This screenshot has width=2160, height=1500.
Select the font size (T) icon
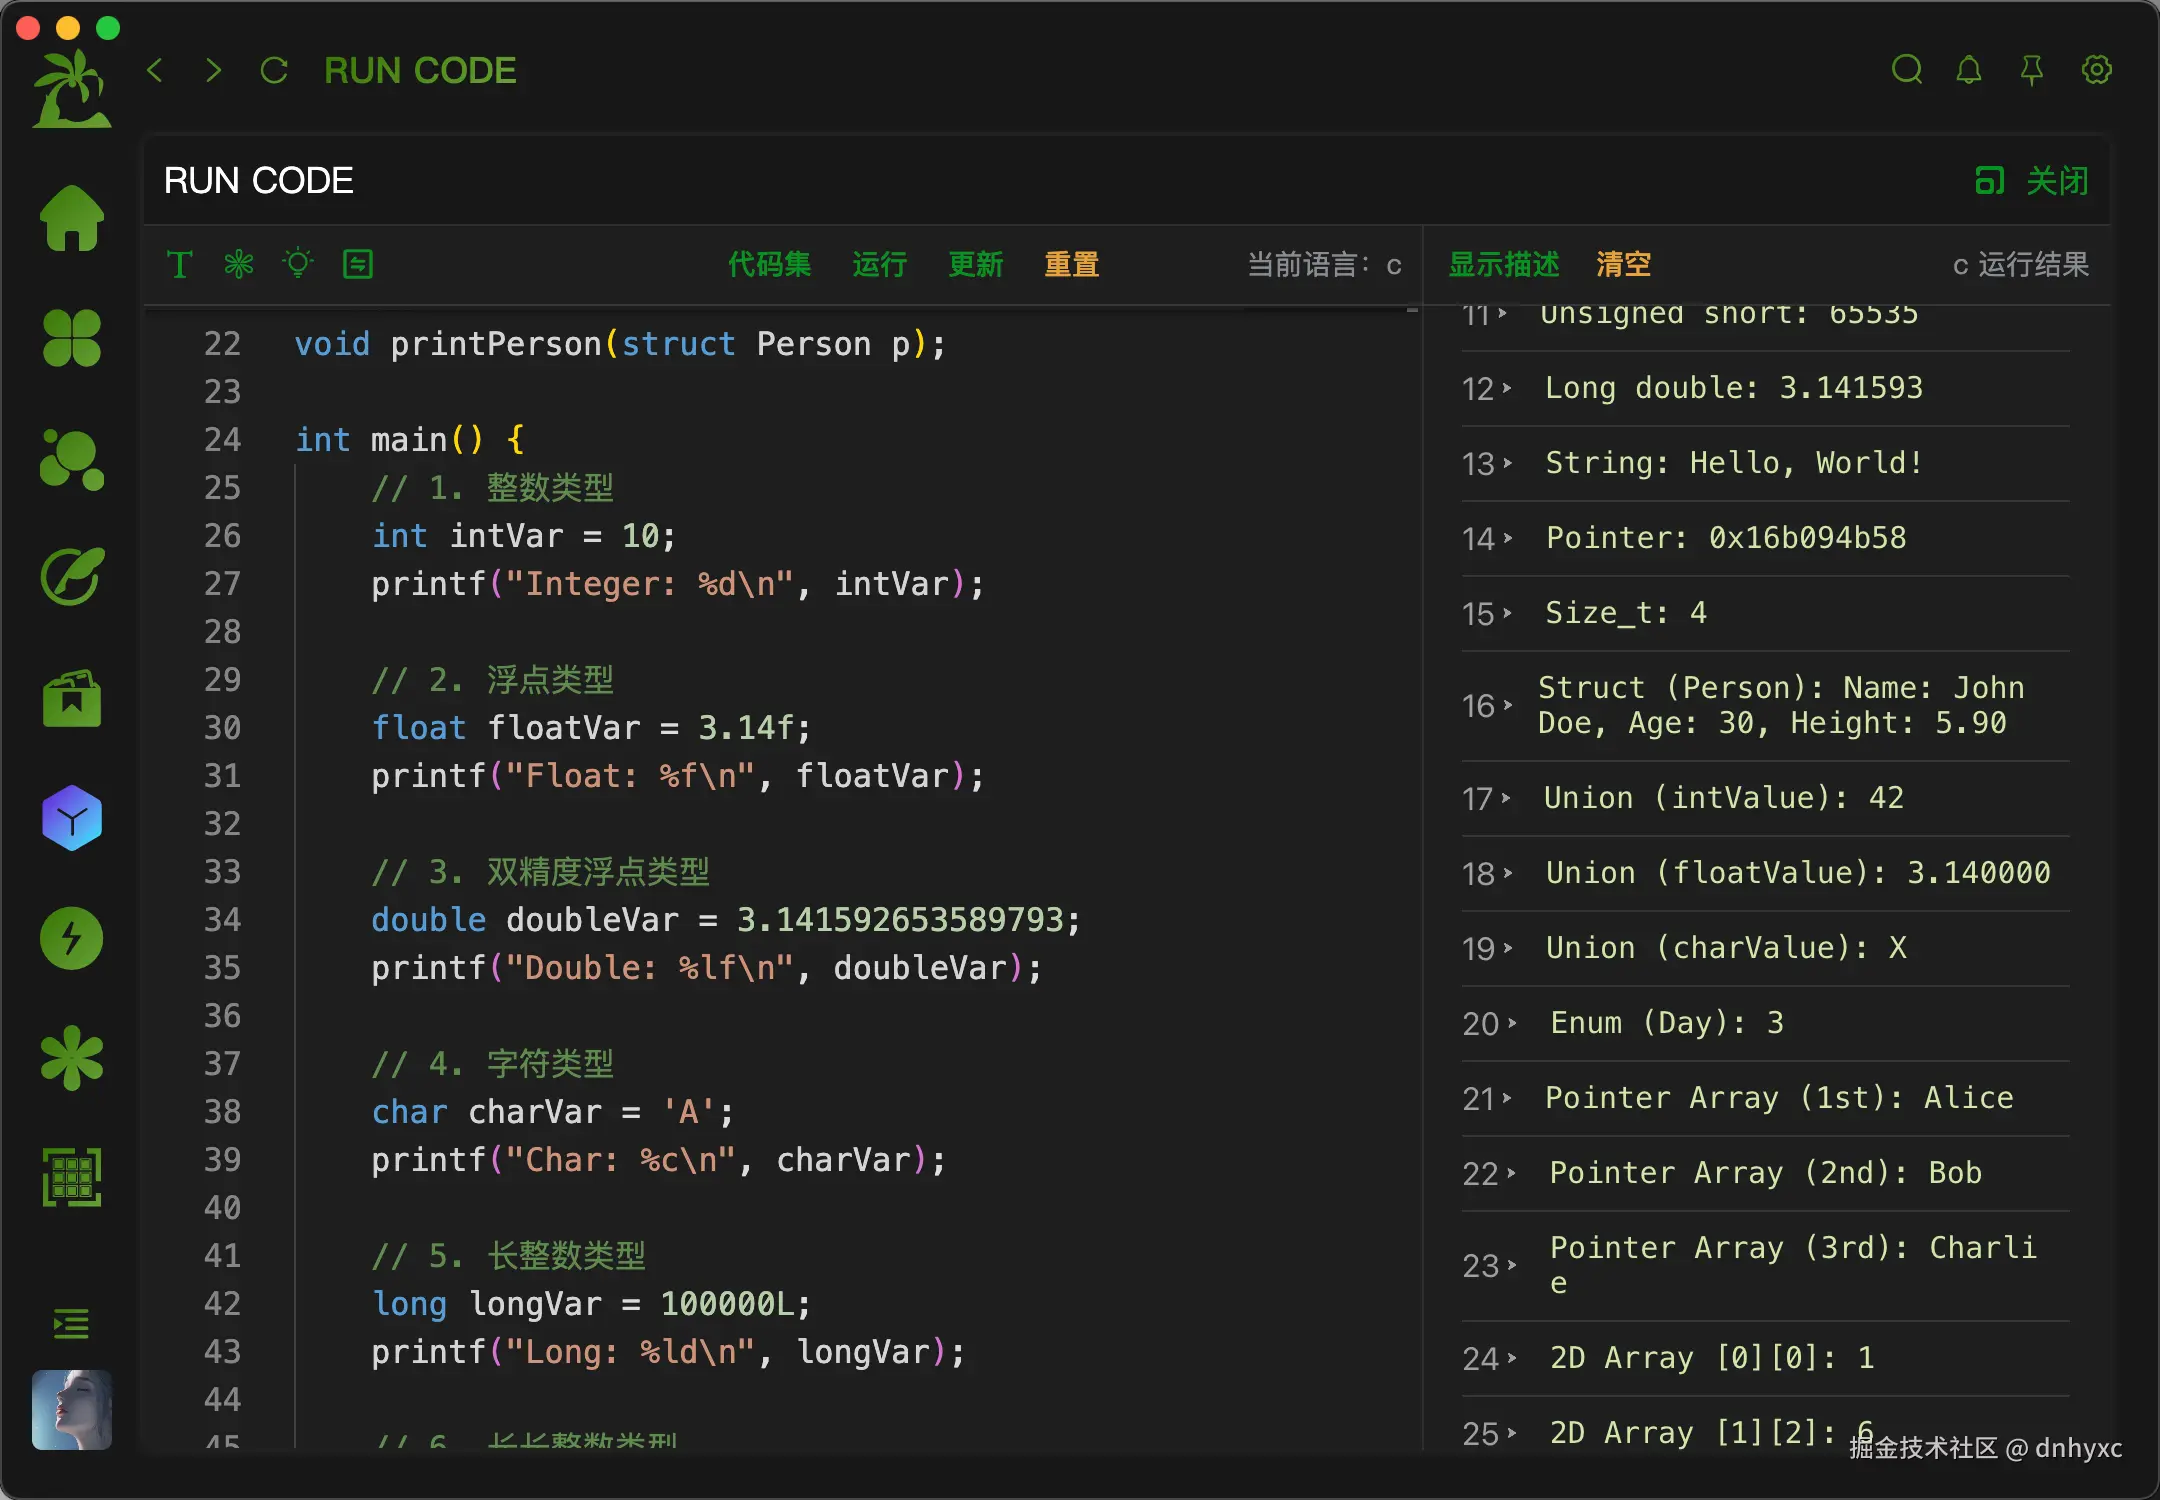click(180, 264)
